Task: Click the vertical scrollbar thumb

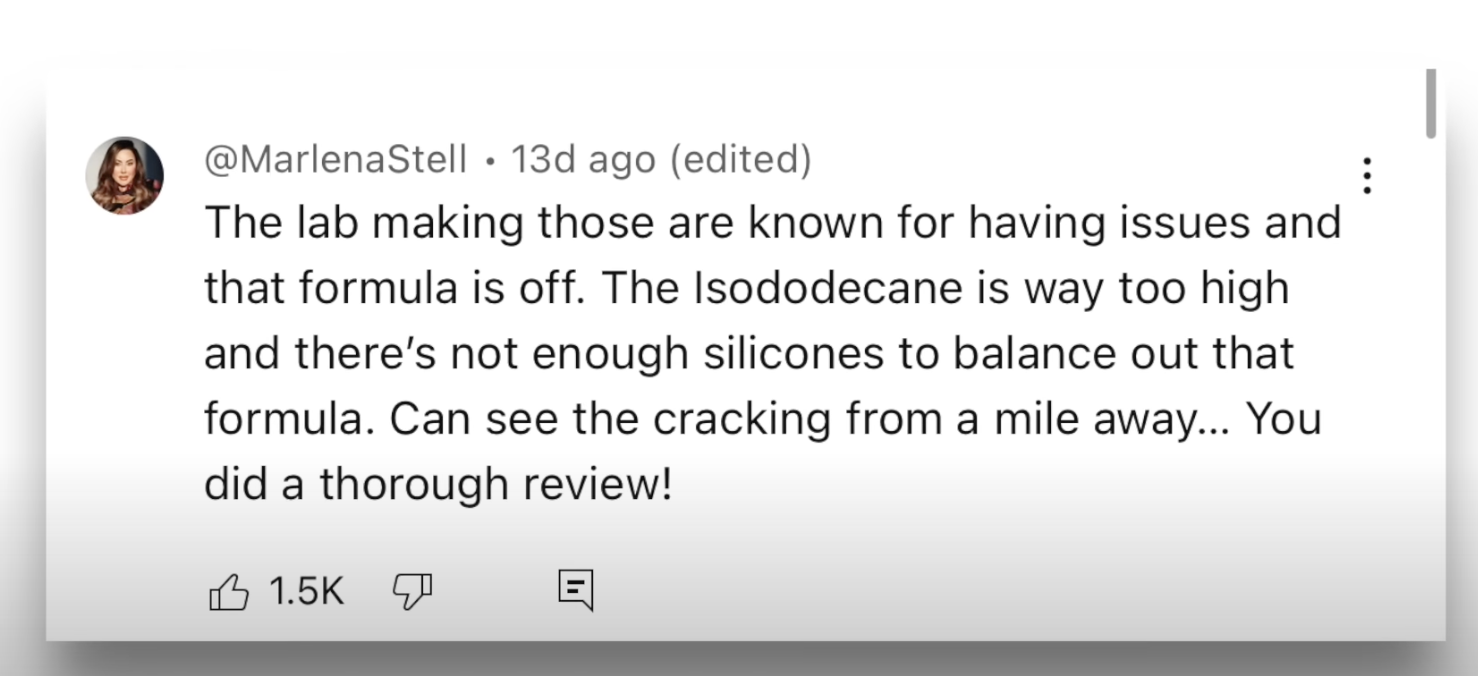Action: pyautogui.click(x=1431, y=103)
